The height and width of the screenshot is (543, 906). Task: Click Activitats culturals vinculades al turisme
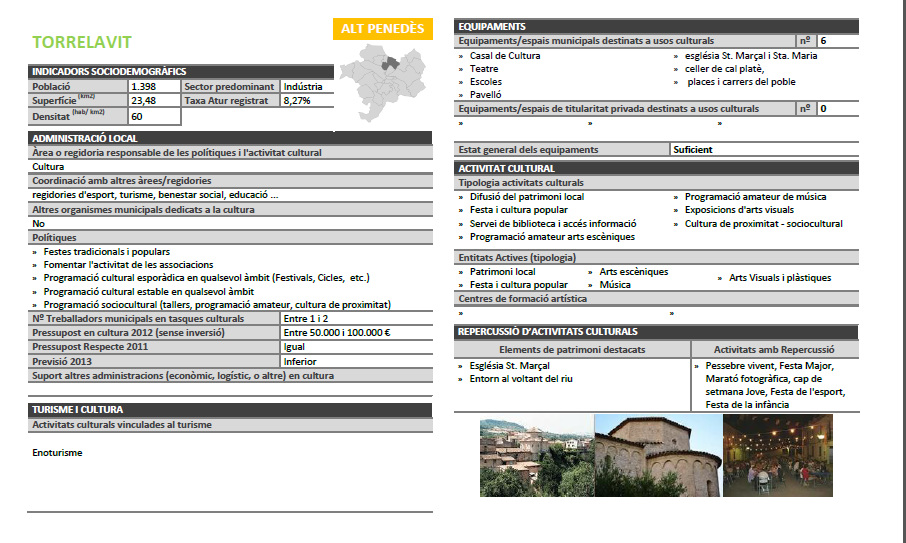tap(122, 425)
